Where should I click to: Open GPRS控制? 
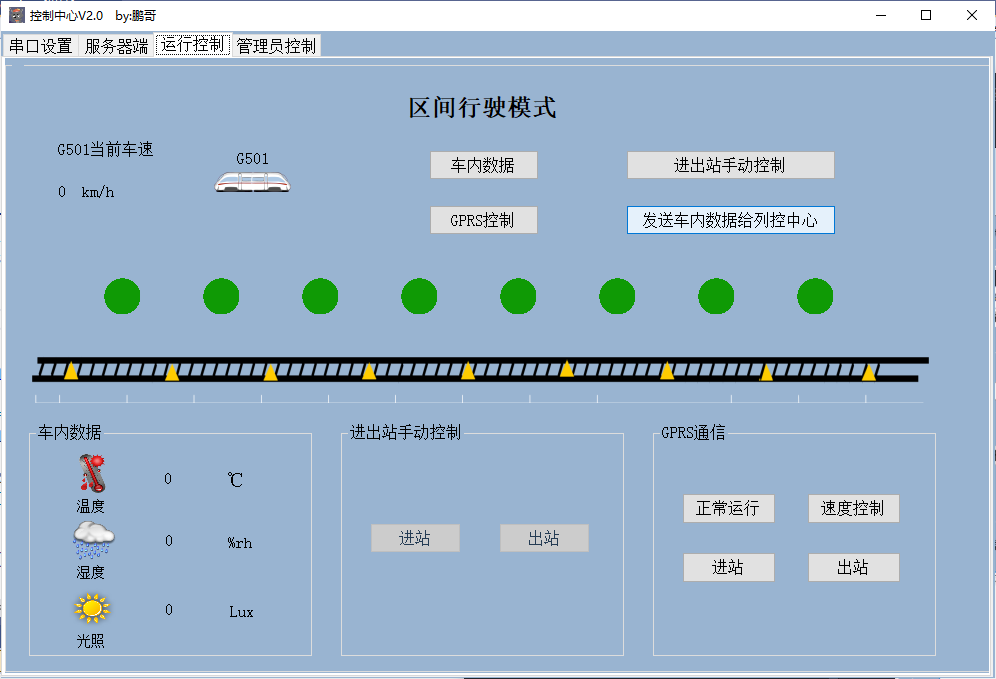(483, 219)
